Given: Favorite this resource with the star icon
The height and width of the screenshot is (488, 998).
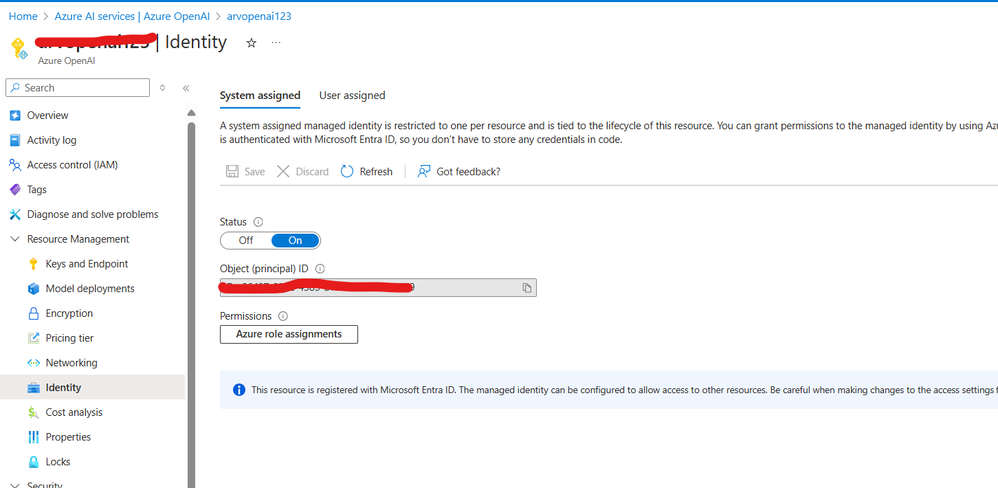Looking at the screenshot, I should pyautogui.click(x=251, y=43).
